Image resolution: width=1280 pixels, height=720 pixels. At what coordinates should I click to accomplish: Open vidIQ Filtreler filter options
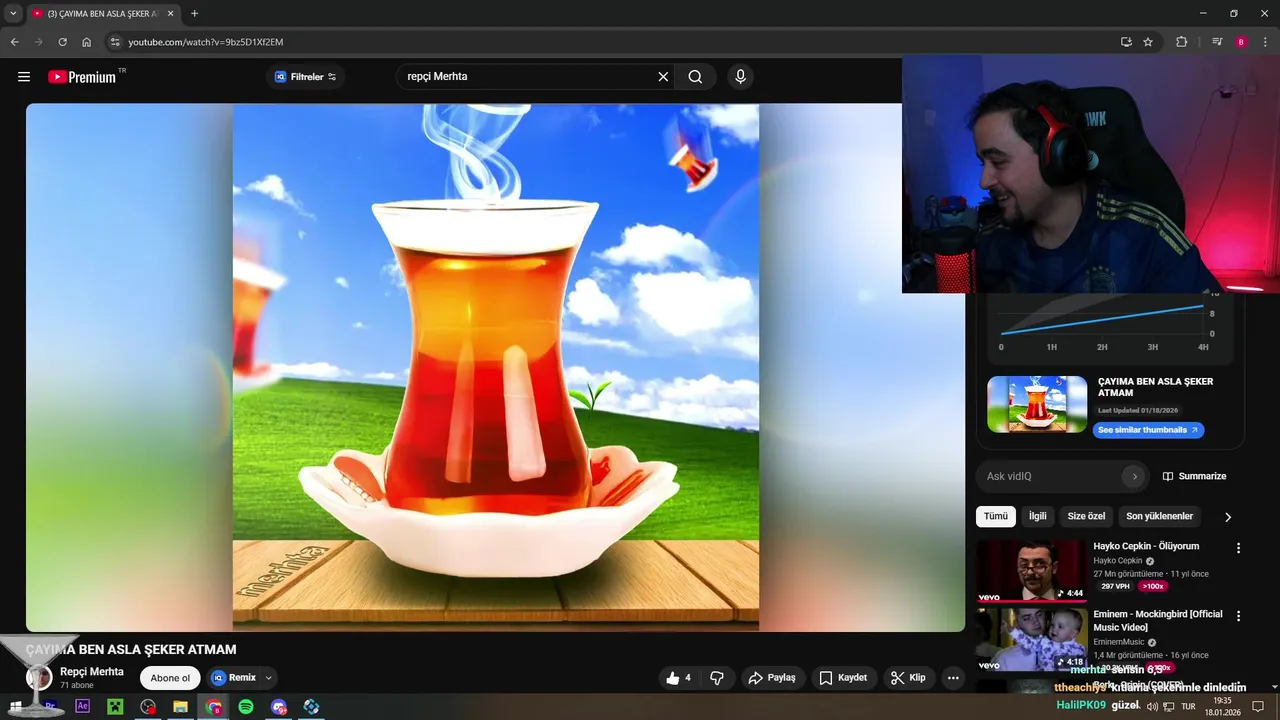[x=306, y=77]
